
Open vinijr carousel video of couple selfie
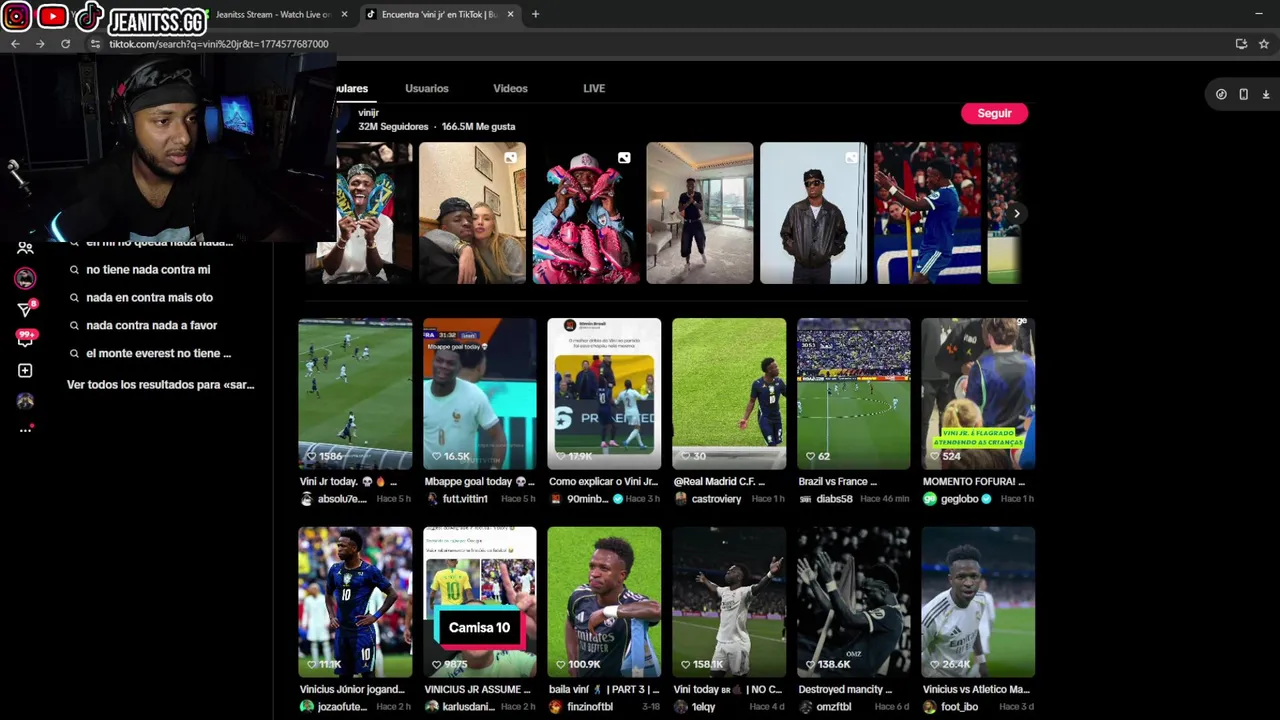pyautogui.click(x=472, y=213)
